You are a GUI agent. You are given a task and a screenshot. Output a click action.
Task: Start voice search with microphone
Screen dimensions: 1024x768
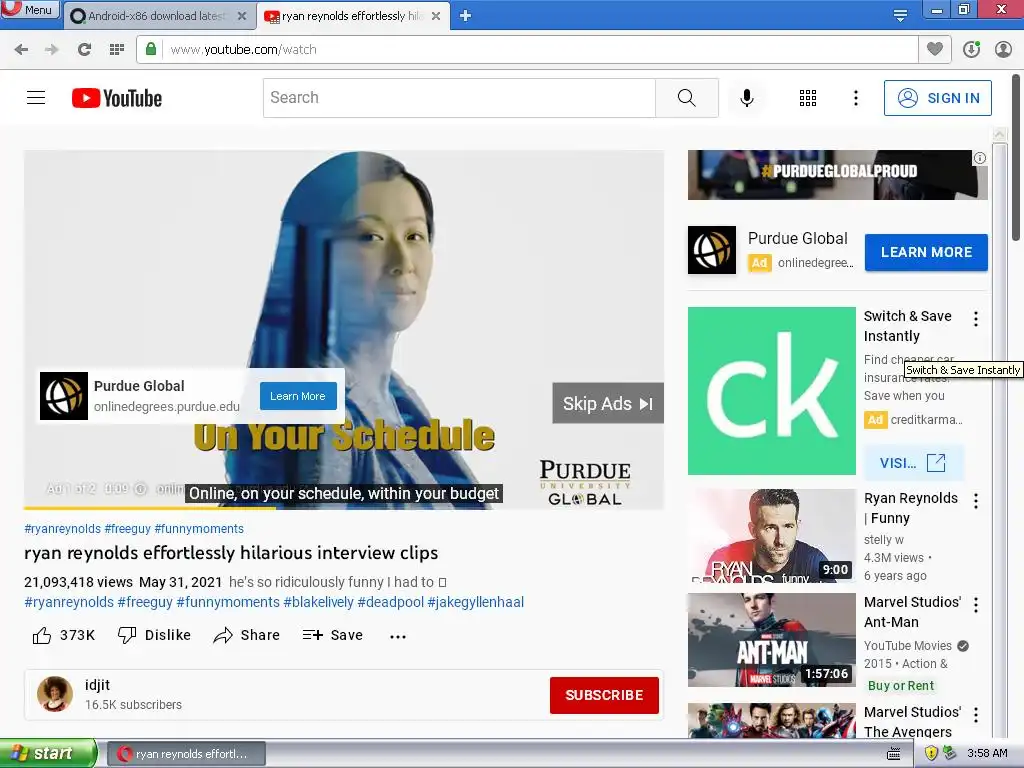(x=747, y=98)
